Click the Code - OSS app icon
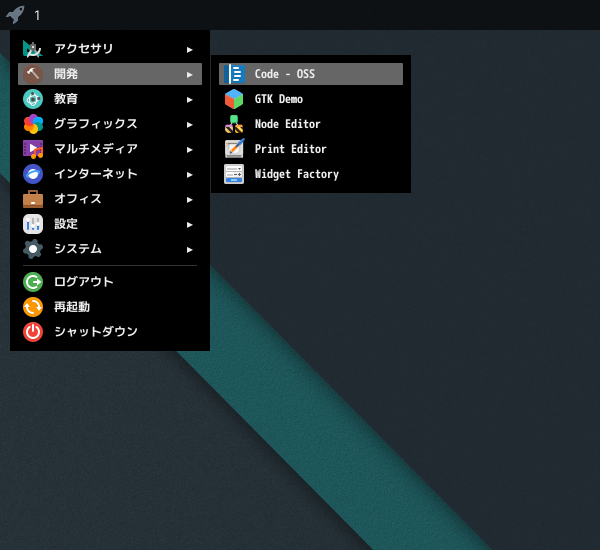The height and width of the screenshot is (550, 600). click(x=234, y=74)
